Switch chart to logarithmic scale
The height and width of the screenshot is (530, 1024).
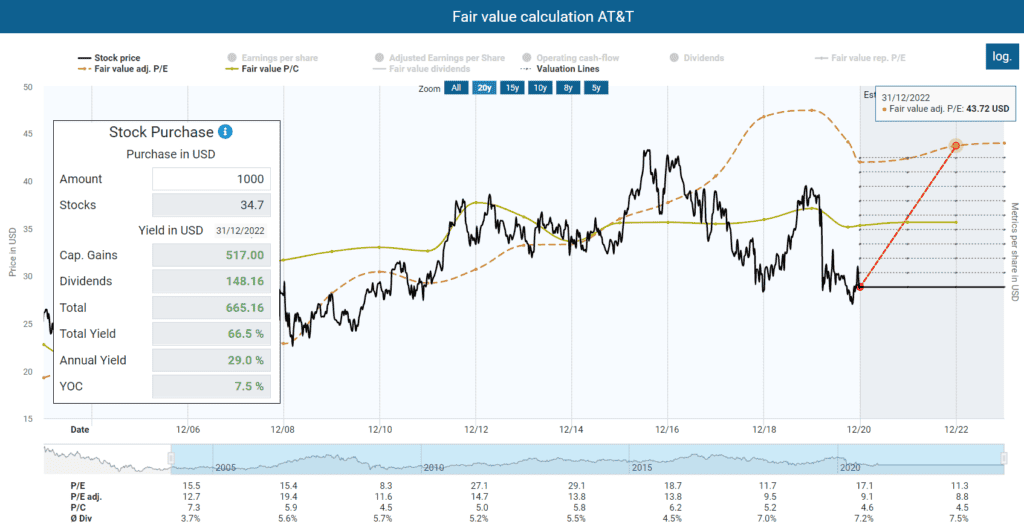[1001, 56]
